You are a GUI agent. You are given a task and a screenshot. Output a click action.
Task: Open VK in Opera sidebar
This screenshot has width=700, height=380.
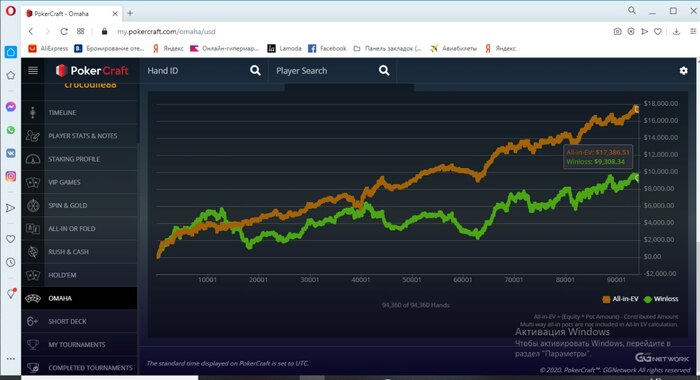(11, 153)
